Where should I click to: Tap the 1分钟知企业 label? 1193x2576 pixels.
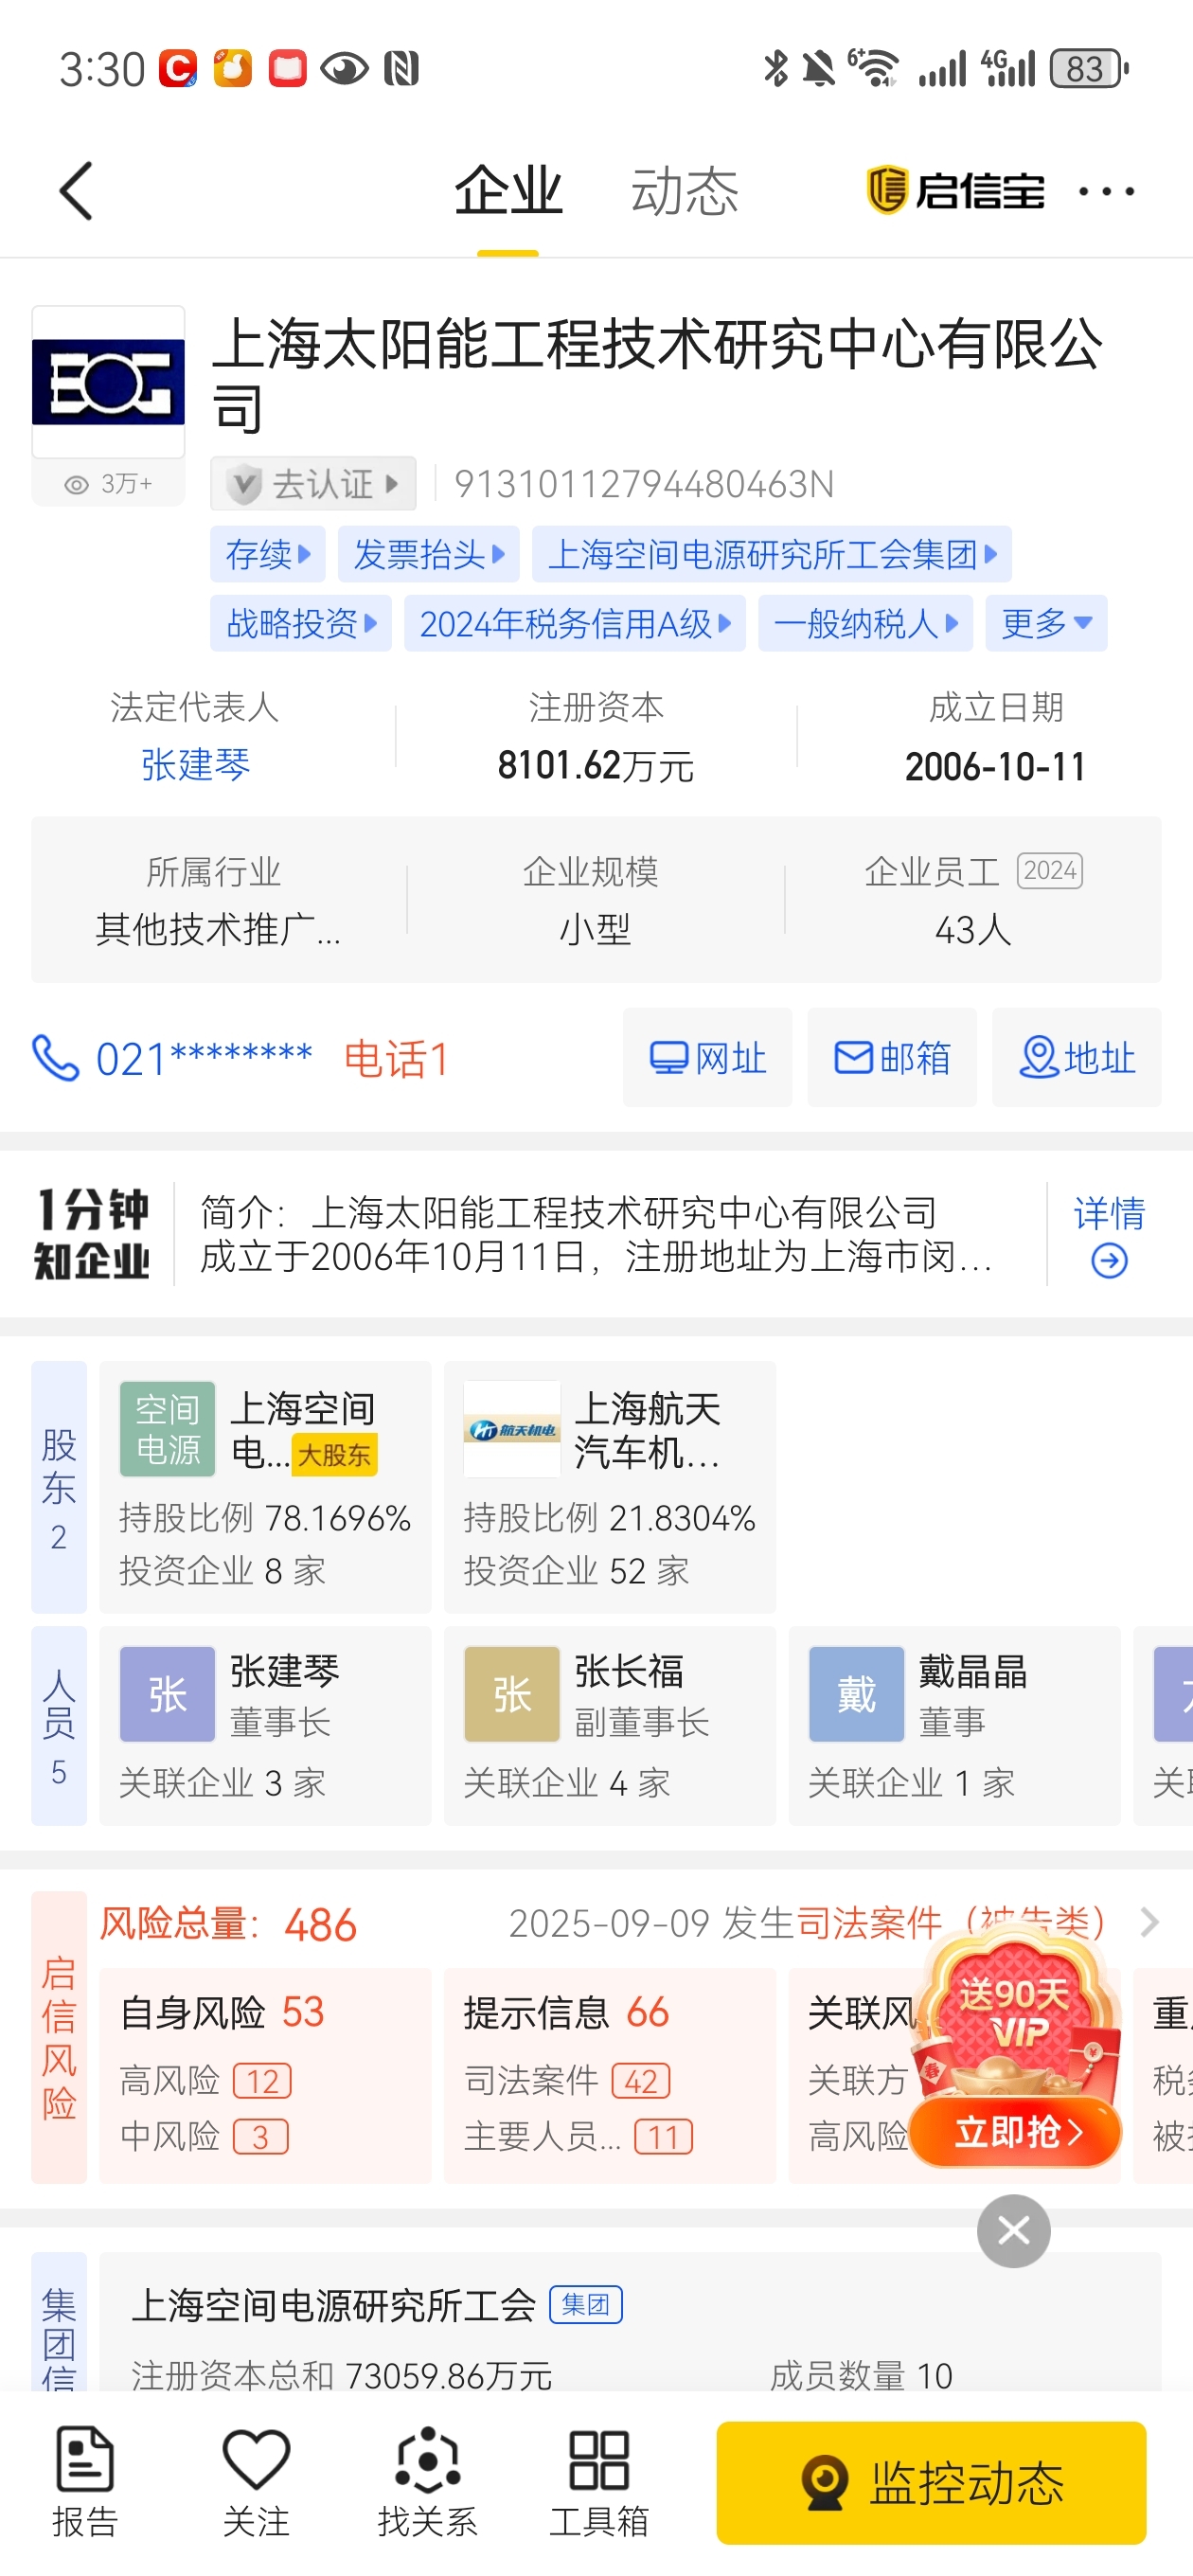pyautogui.click(x=92, y=1234)
